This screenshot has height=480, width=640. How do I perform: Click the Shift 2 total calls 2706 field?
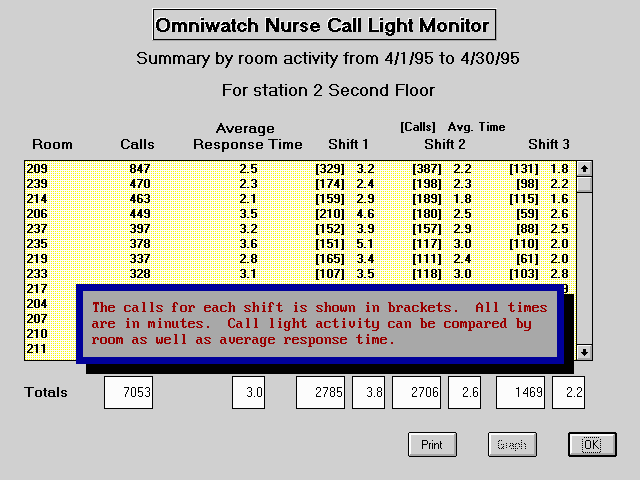[416, 393]
